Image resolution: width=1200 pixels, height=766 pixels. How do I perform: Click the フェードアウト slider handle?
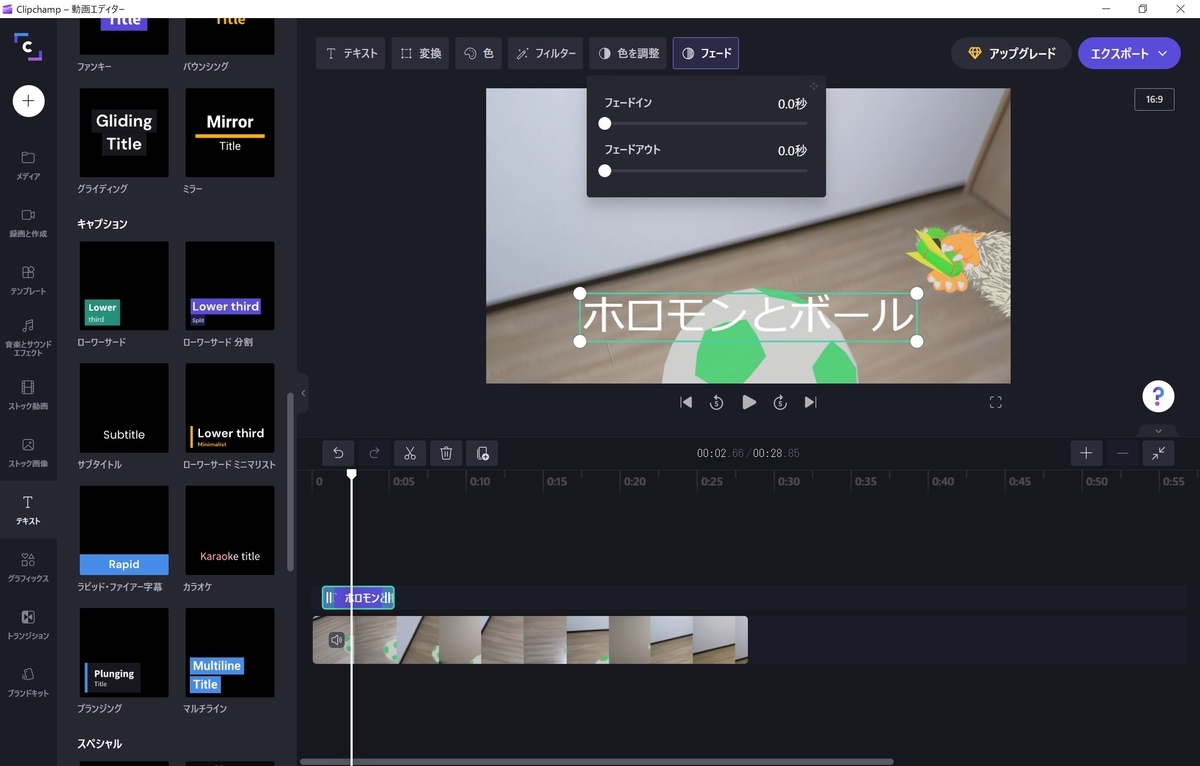[604, 171]
